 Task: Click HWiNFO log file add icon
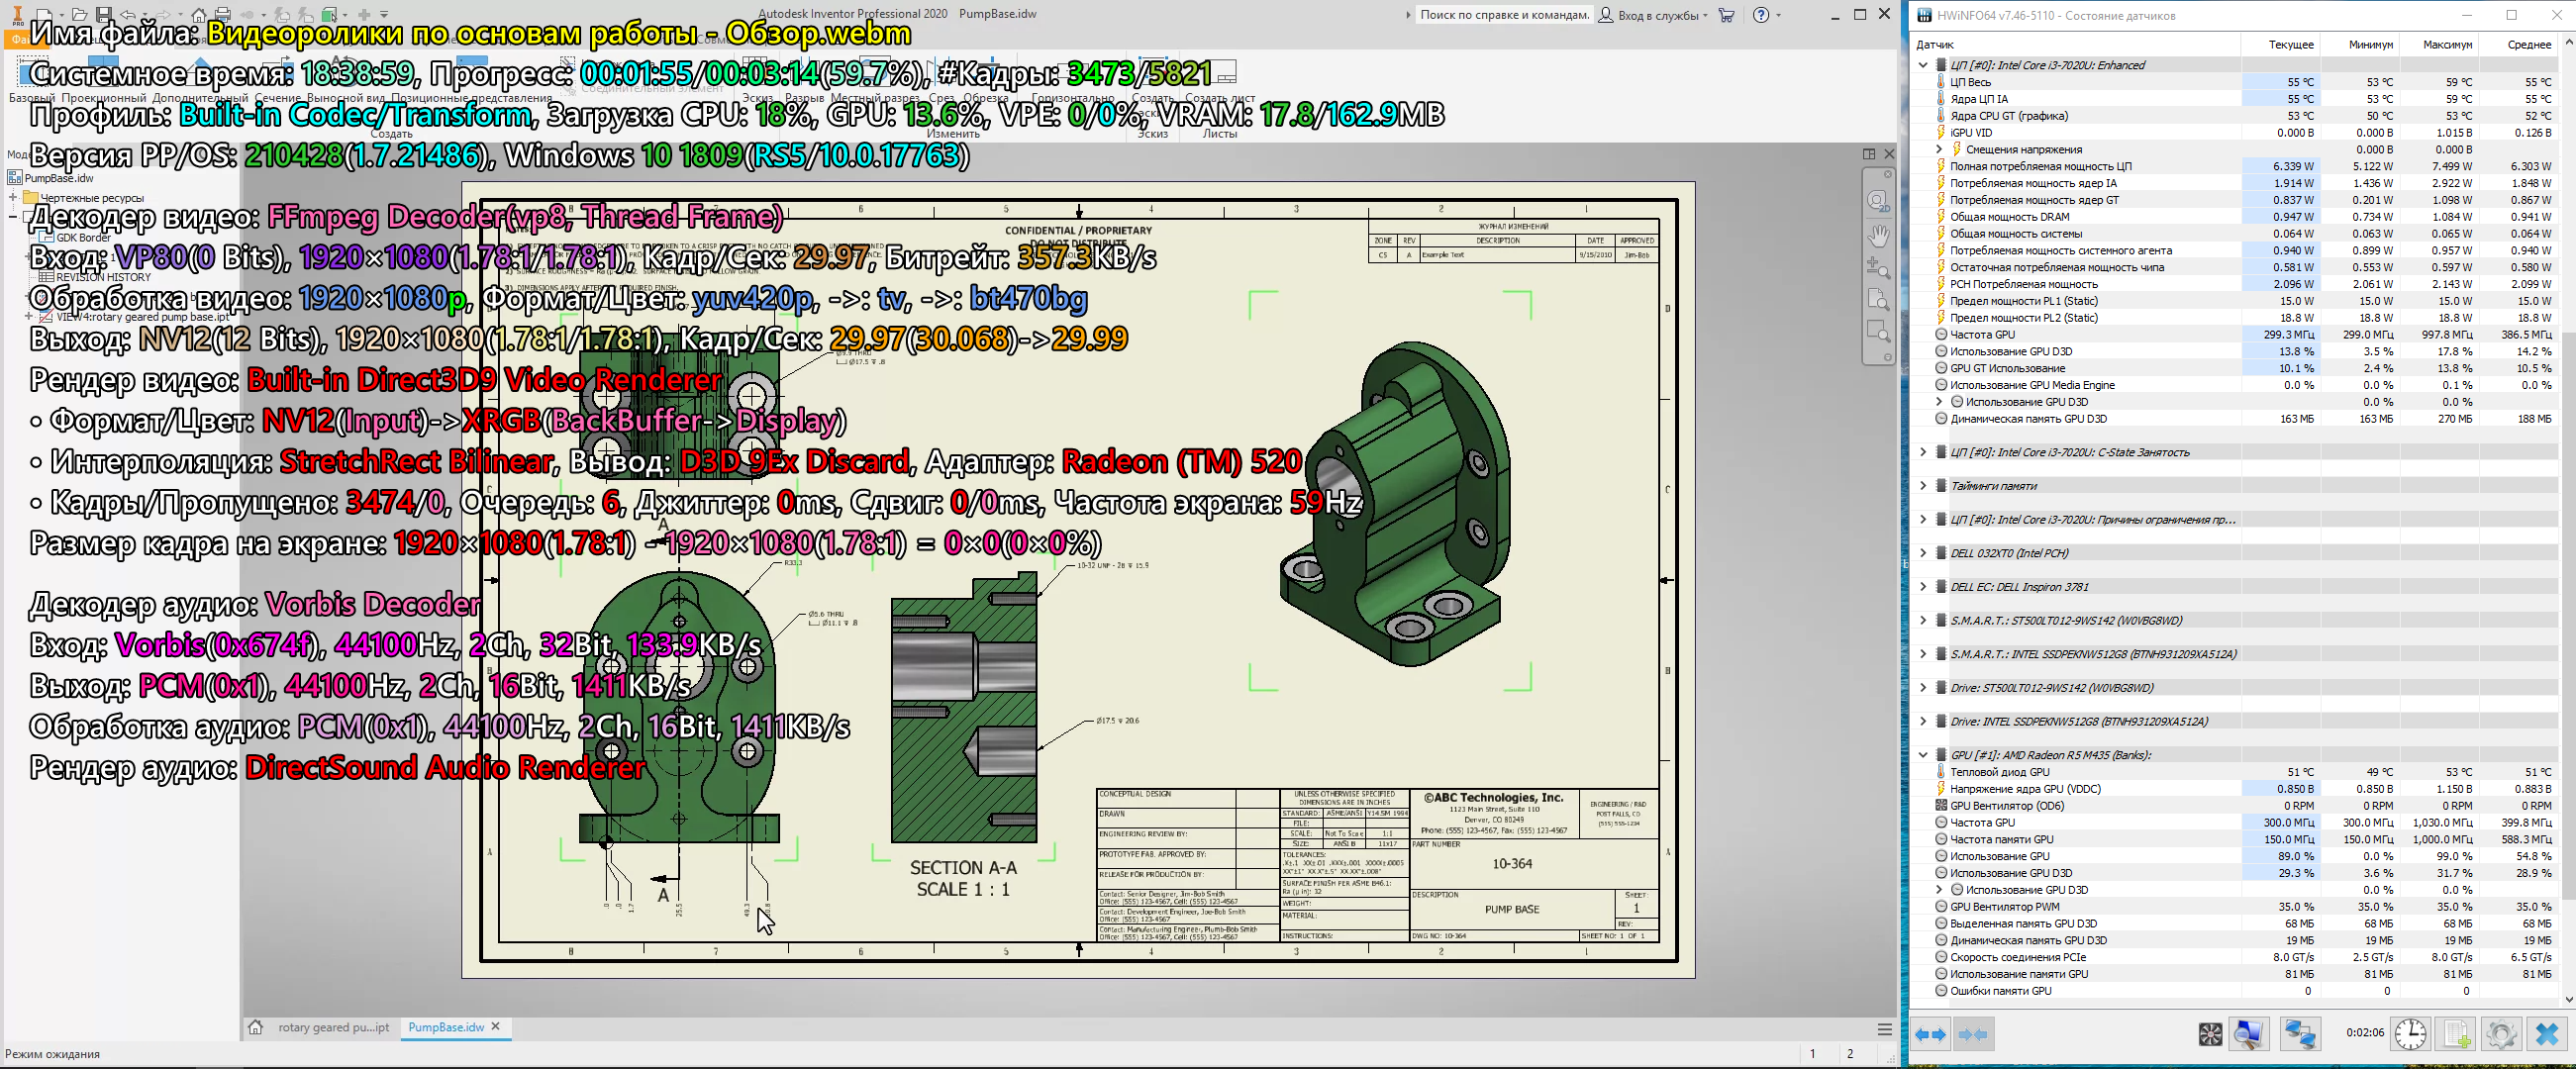2456,1034
